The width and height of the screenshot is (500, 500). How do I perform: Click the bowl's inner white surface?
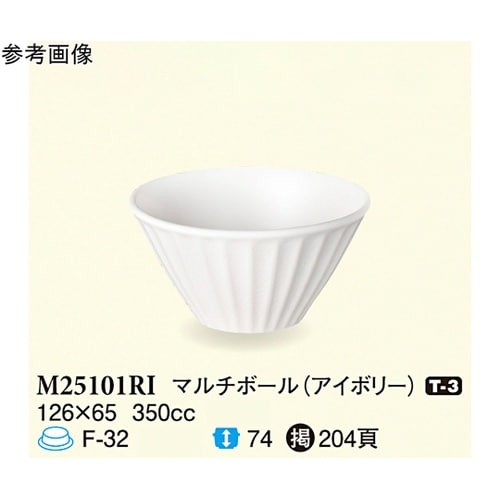[x=248, y=198]
